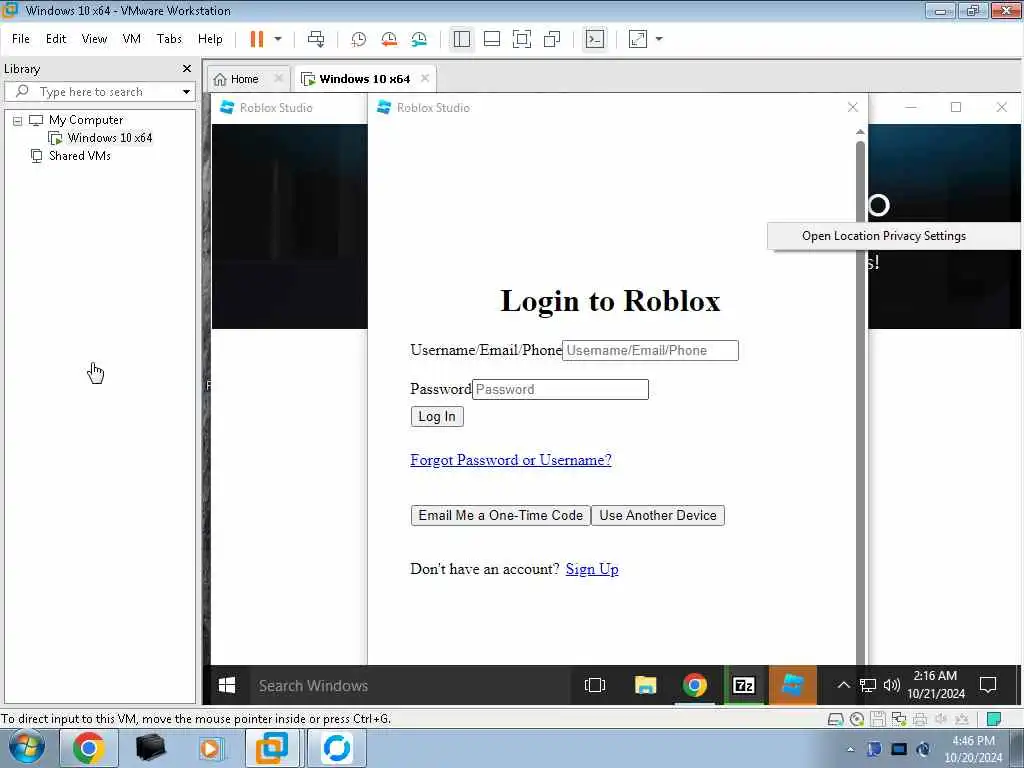Select Windows 10 x64 in library tree
The width and height of the screenshot is (1024, 768).
[110, 138]
